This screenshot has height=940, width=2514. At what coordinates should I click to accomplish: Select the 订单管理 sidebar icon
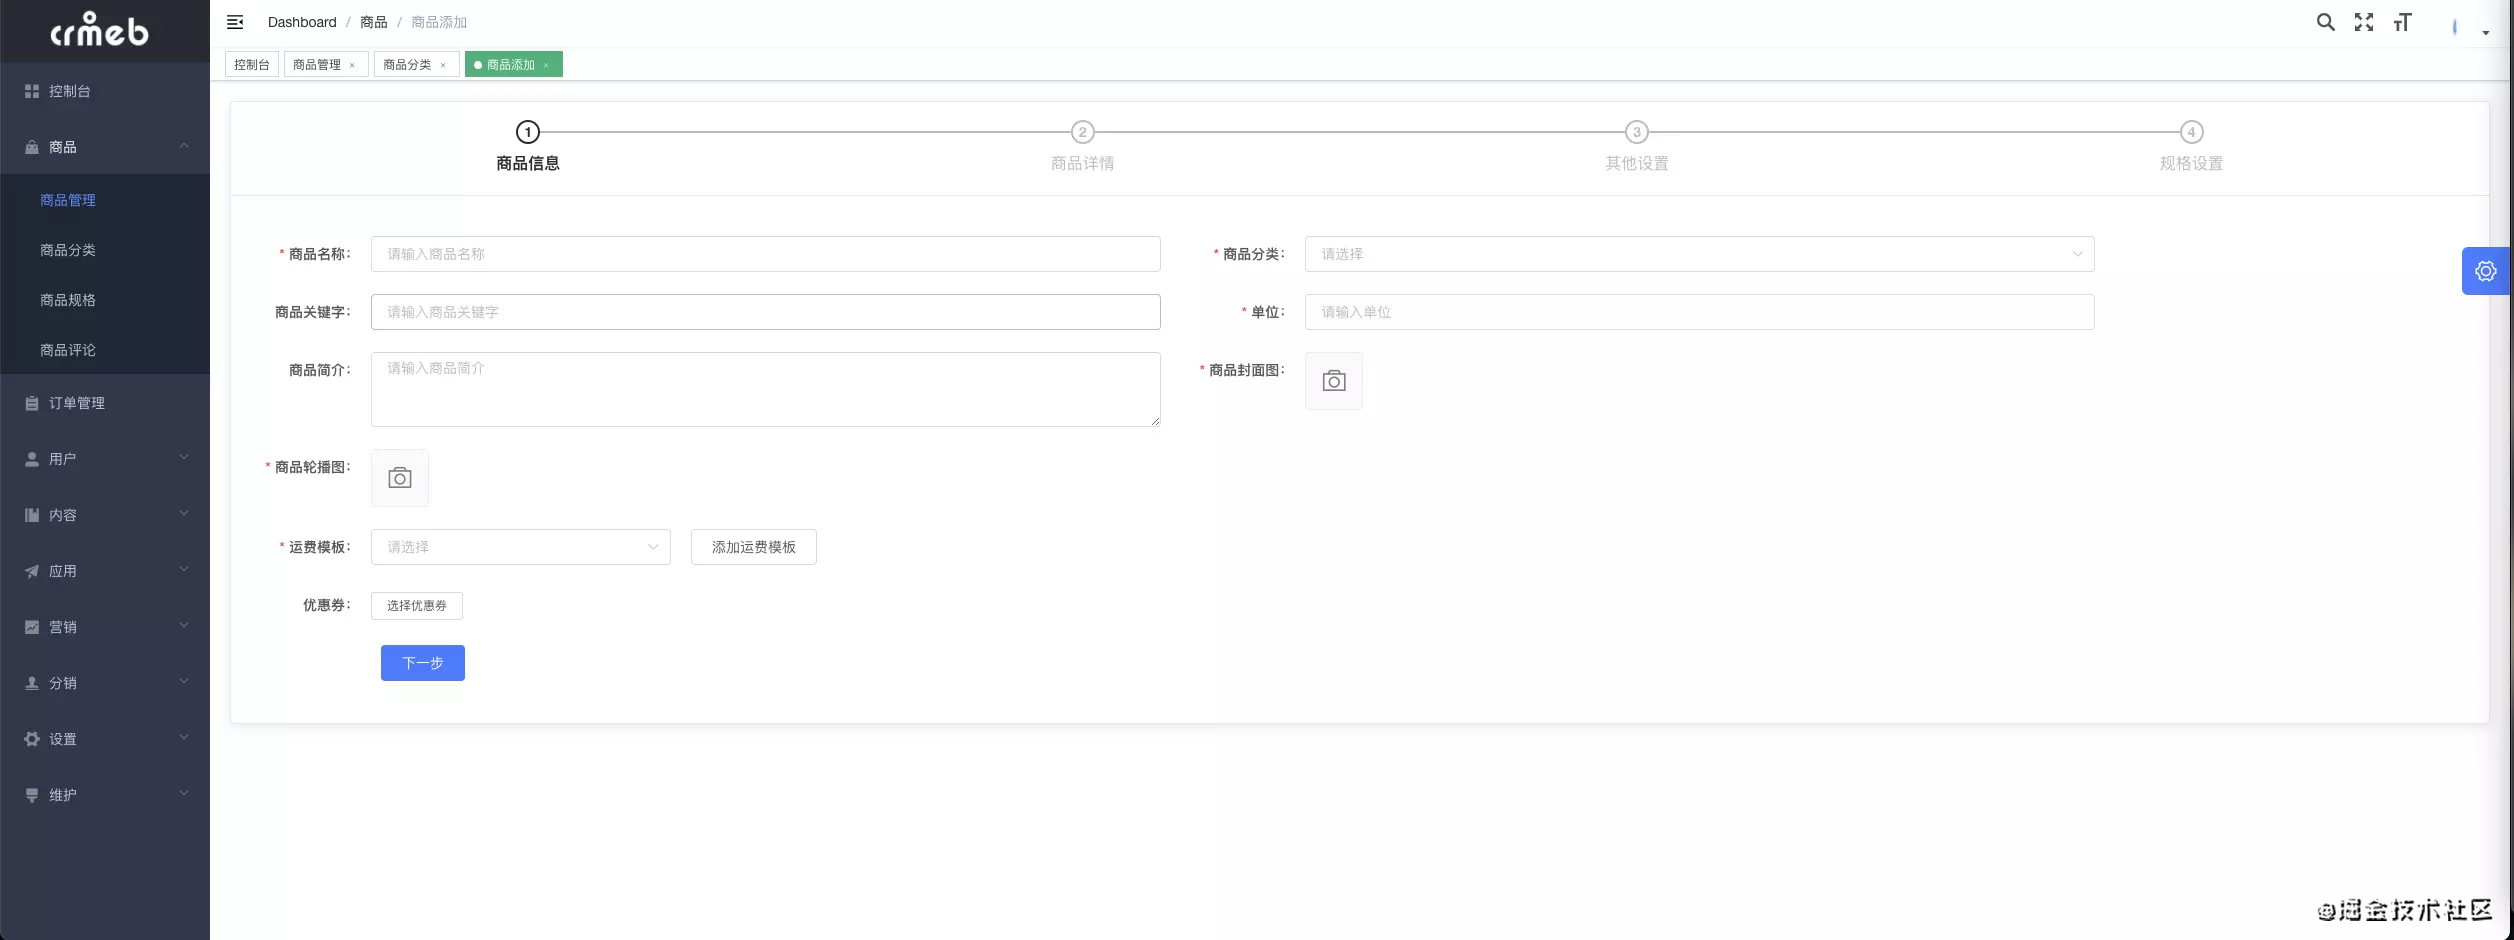pyautogui.click(x=32, y=403)
